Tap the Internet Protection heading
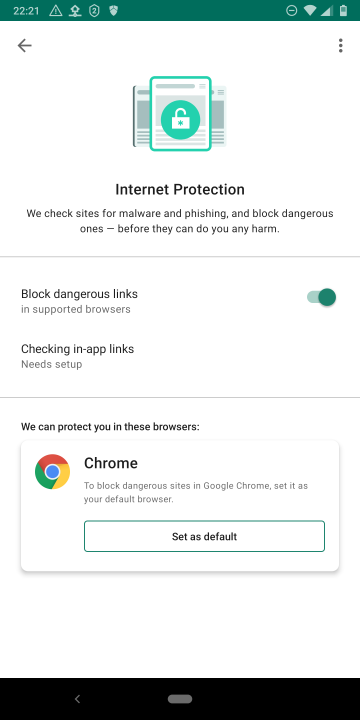Viewport: 360px width, 720px height. (x=180, y=189)
